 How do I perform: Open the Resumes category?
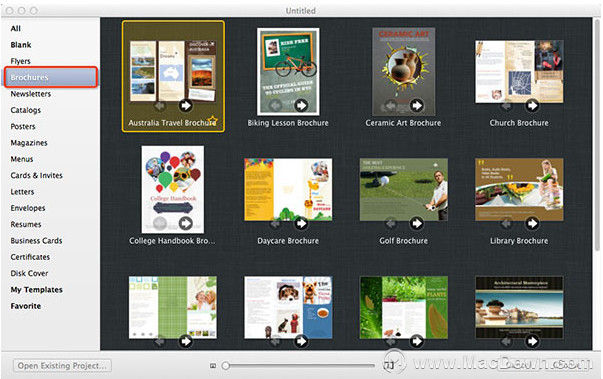26,224
